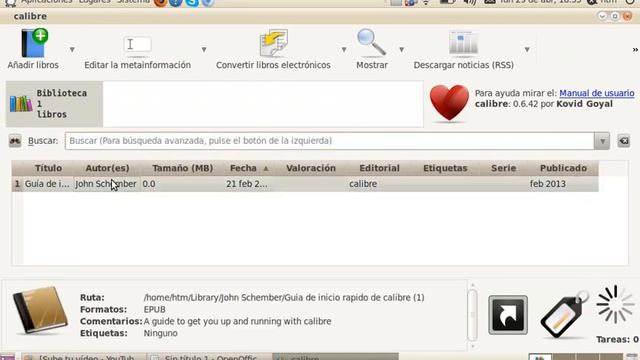This screenshot has height=360, width=640.
Task: Click the EPUB format text
Action: pyautogui.click(x=154, y=309)
